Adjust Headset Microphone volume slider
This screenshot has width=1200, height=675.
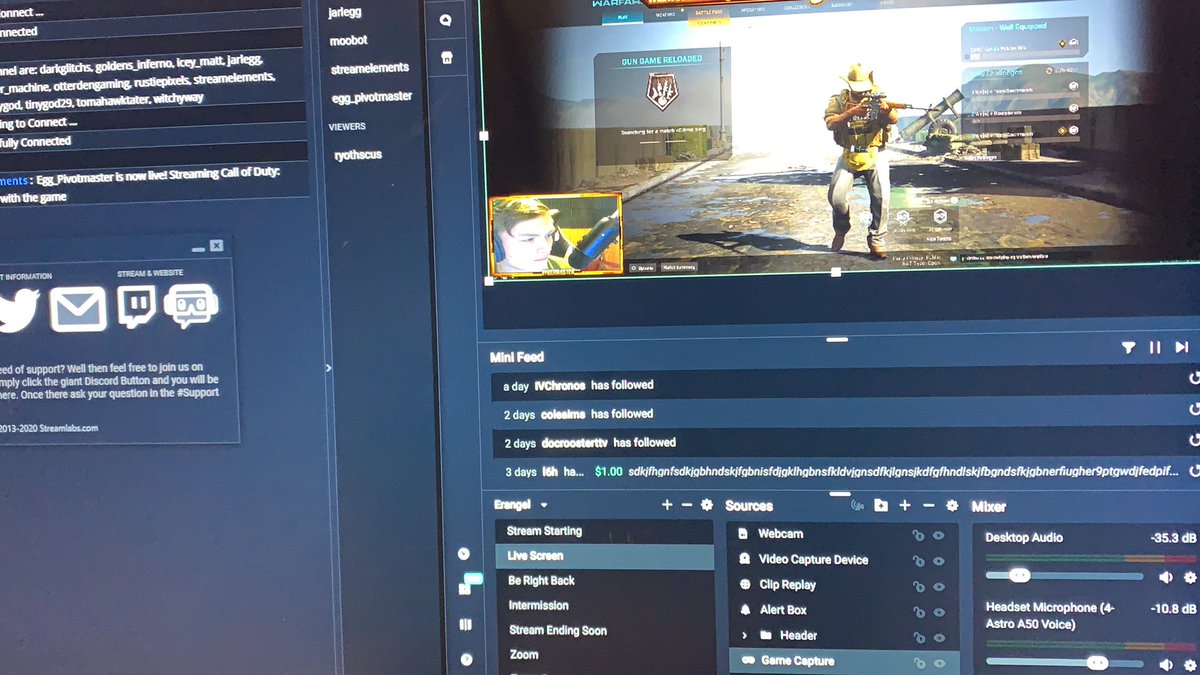click(1065, 663)
